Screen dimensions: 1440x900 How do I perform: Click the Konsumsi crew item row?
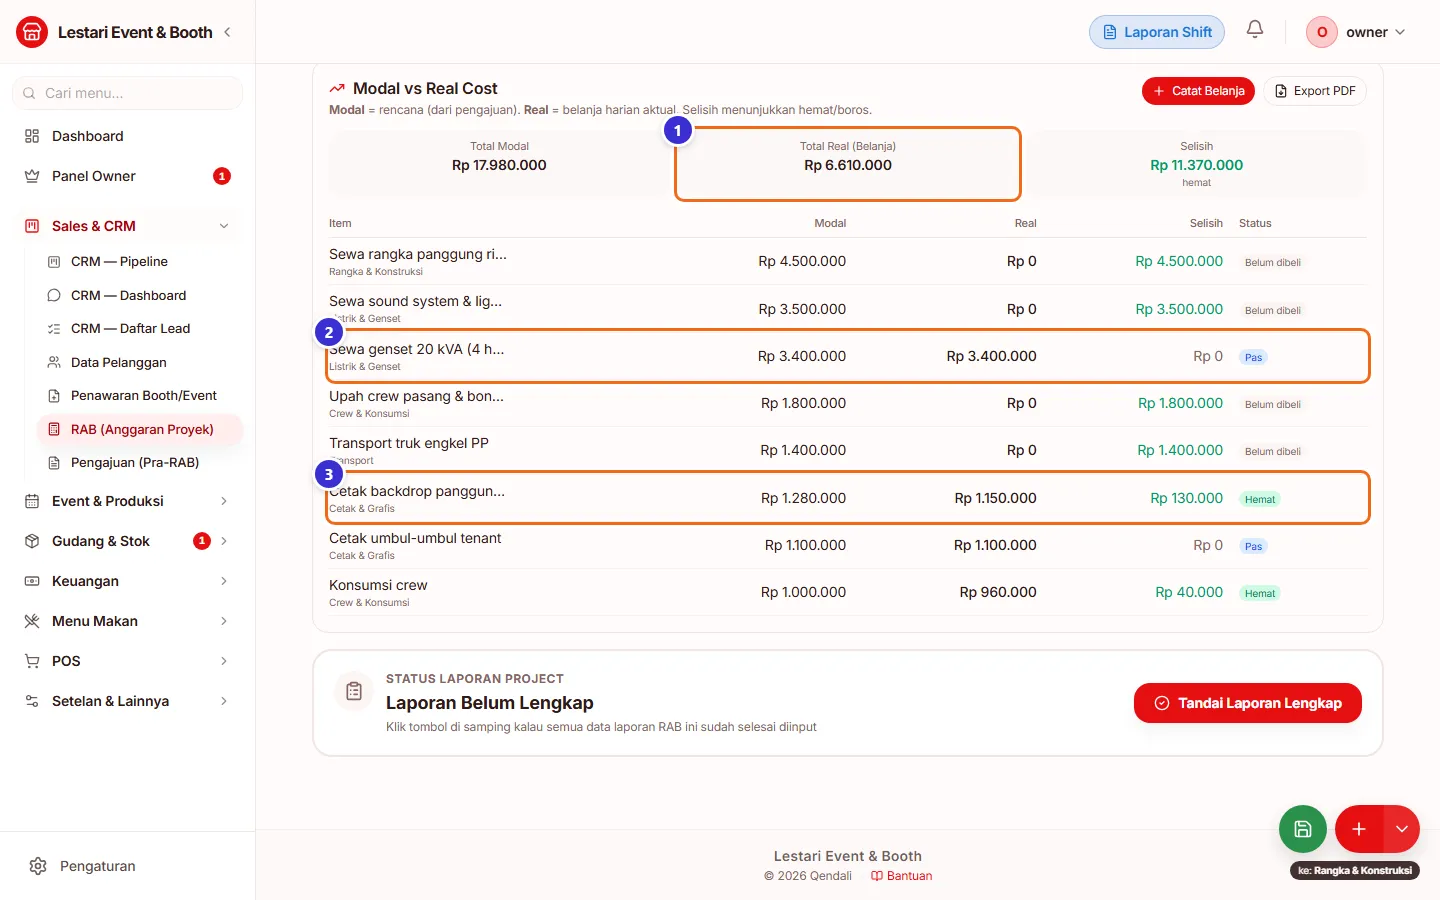pyautogui.click(x=848, y=593)
